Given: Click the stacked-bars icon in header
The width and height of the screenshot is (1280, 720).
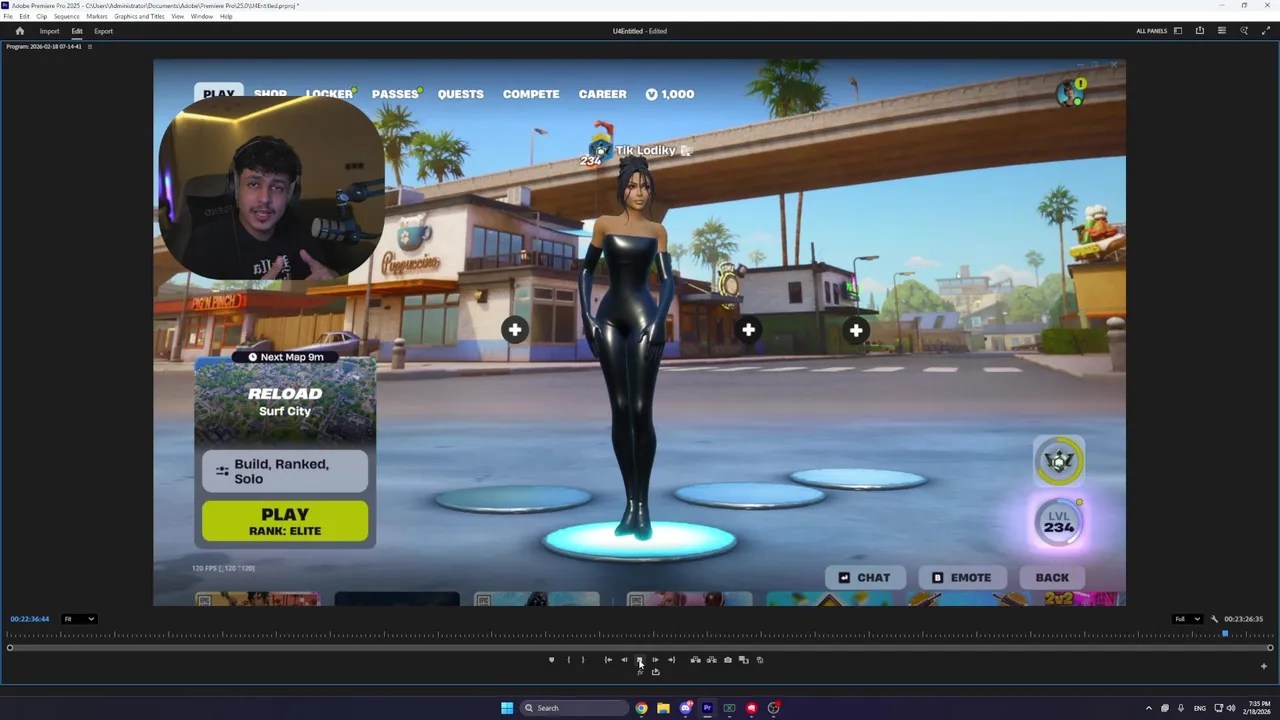Looking at the screenshot, I should tap(1221, 31).
